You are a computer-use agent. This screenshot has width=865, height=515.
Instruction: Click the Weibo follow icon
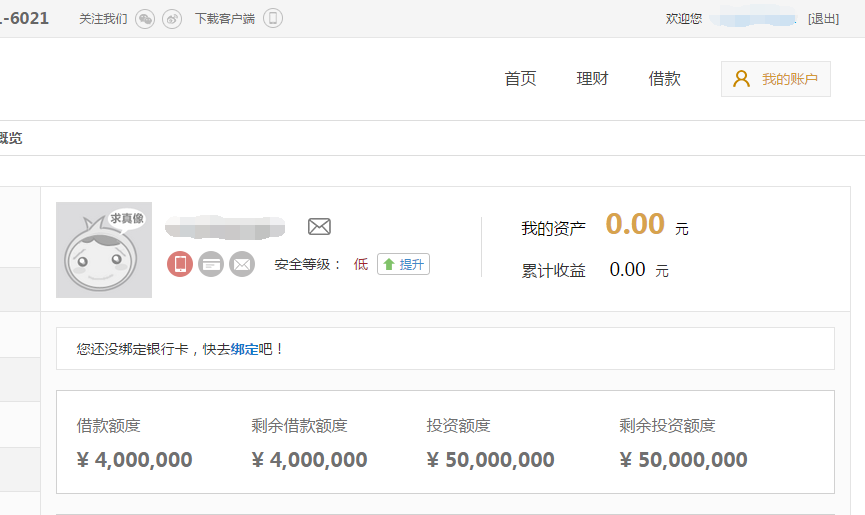pyautogui.click(x=172, y=19)
